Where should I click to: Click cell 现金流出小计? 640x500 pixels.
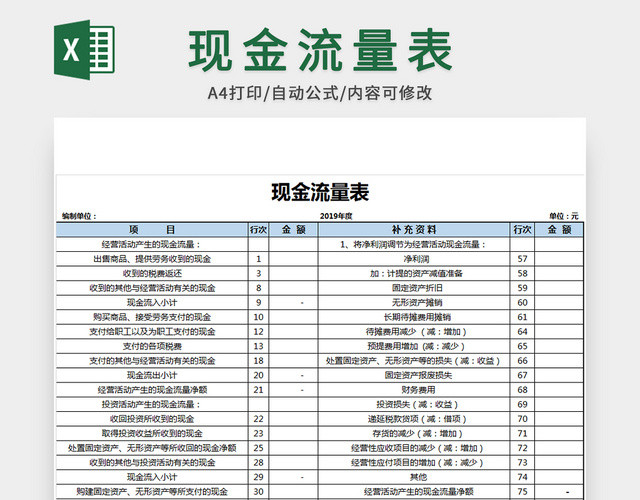152,375
